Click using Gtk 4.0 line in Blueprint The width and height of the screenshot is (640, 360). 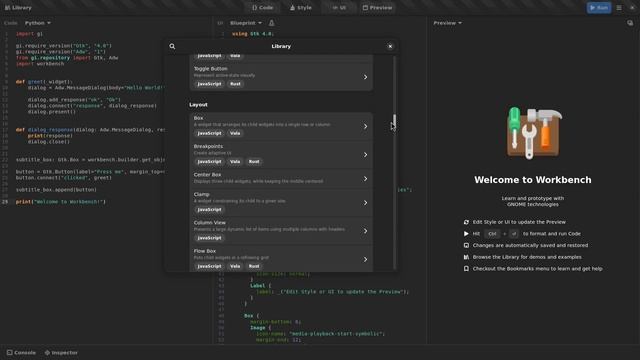[253, 34]
